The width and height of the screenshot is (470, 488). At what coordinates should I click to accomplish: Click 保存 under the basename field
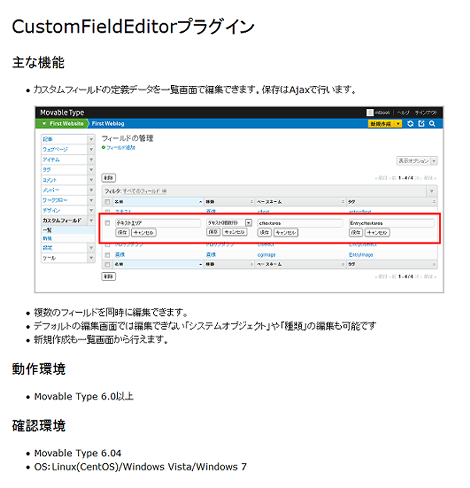pyautogui.click(x=264, y=233)
